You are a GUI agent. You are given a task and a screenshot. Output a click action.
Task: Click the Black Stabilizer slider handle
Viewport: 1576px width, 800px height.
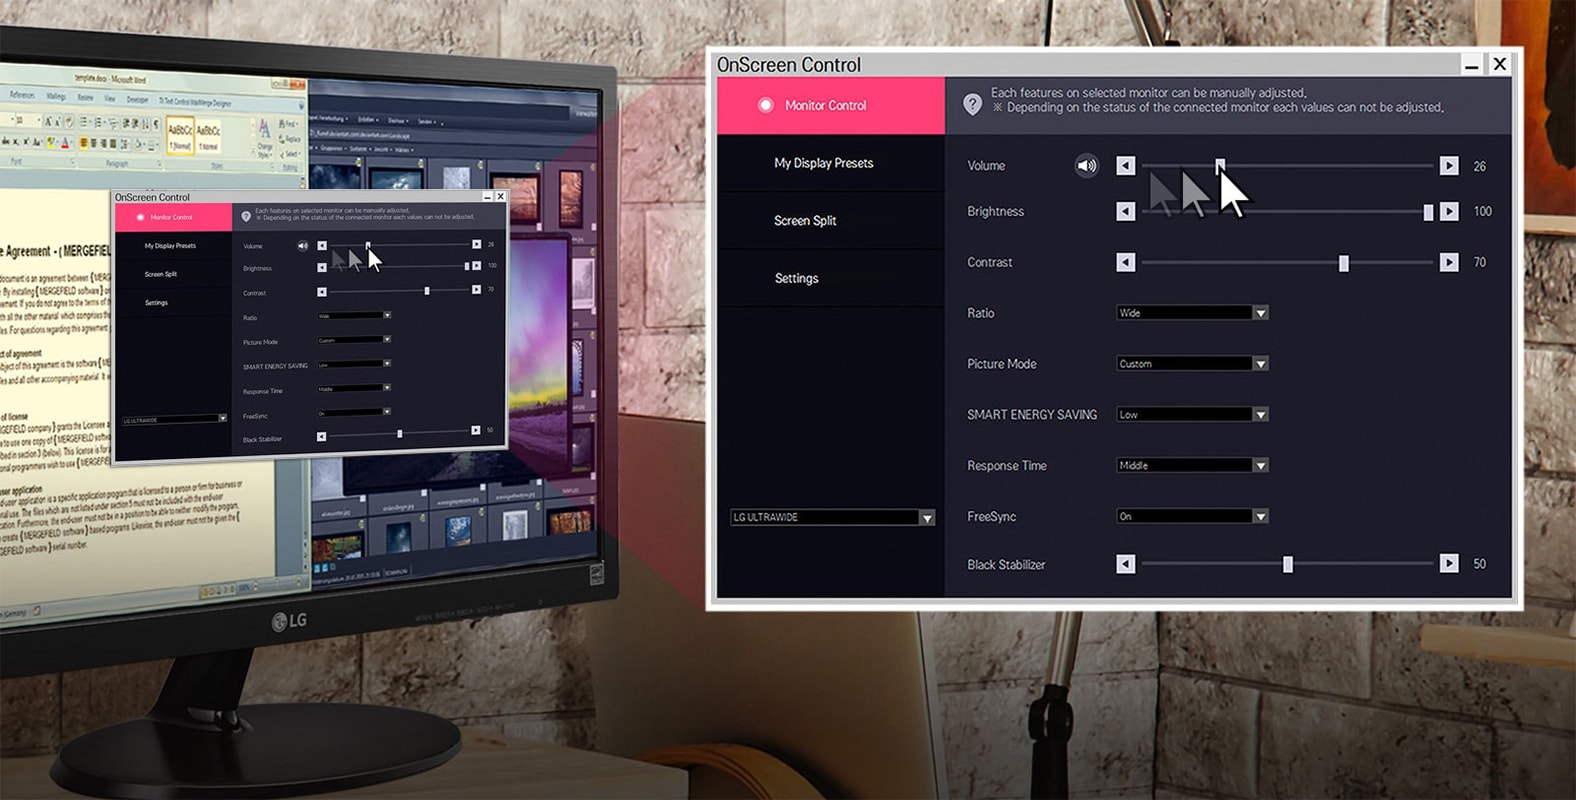1288,565
